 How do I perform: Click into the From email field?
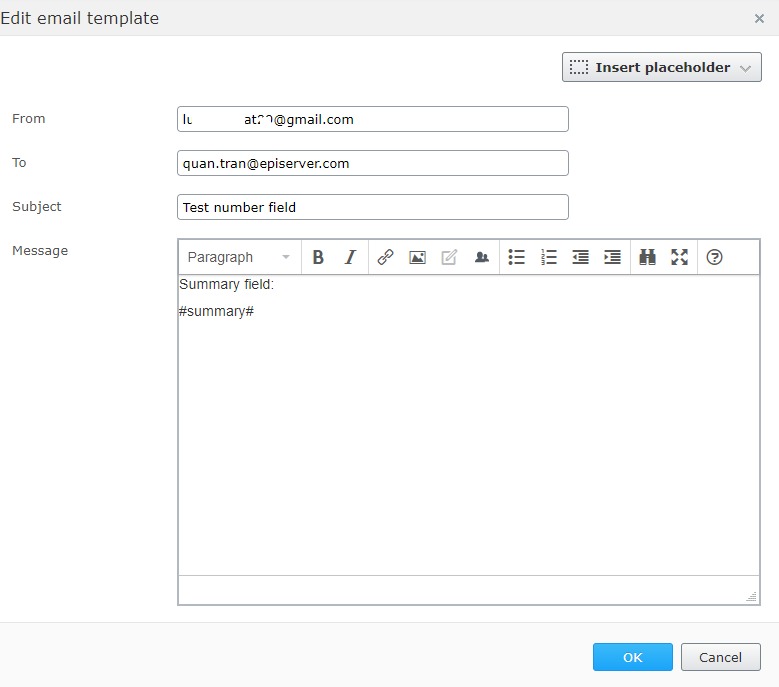click(372, 119)
